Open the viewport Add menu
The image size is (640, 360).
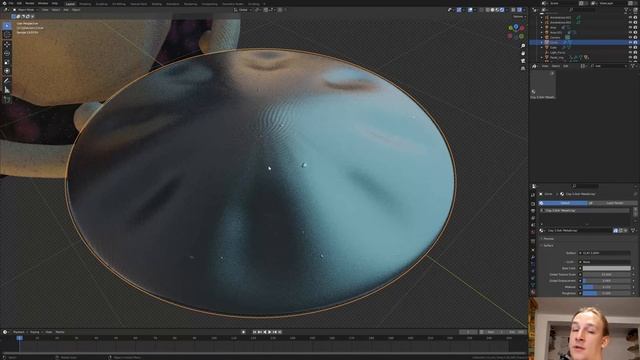66,10
